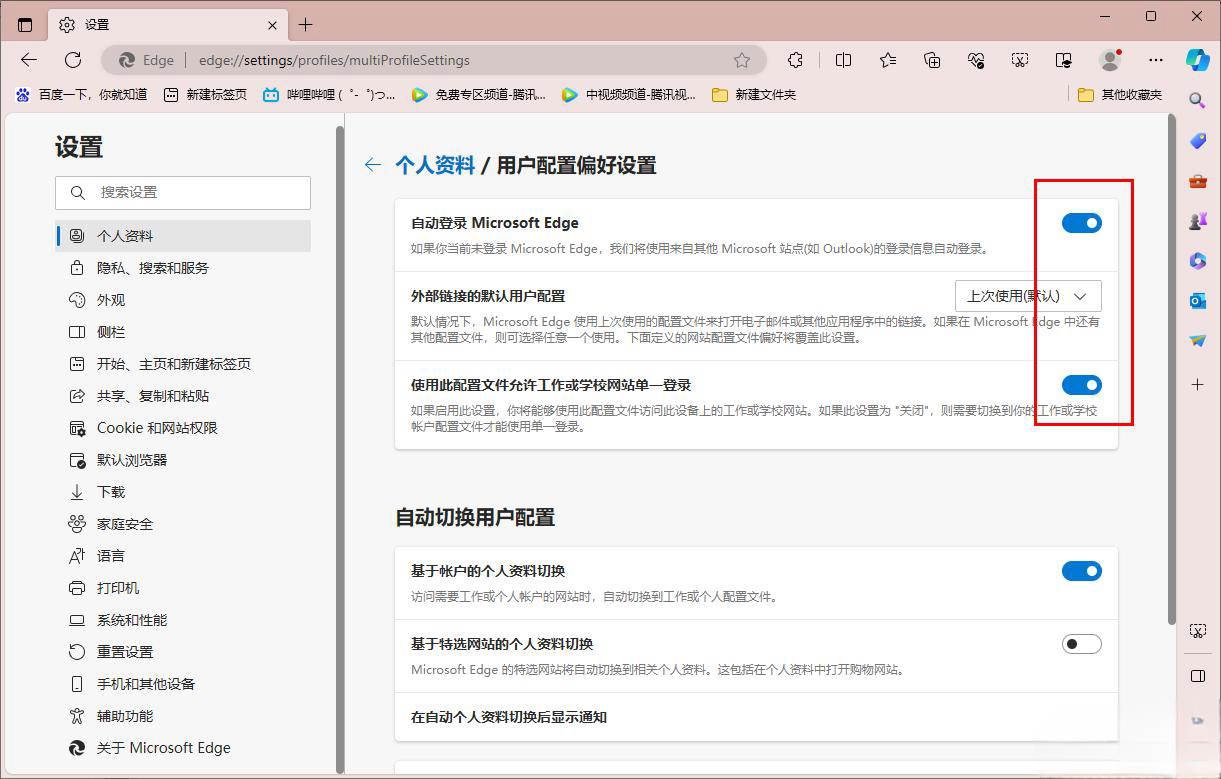Image resolution: width=1221 pixels, height=779 pixels.
Task: Customize sidebar with plus icon
Action: tap(1198, 384)
